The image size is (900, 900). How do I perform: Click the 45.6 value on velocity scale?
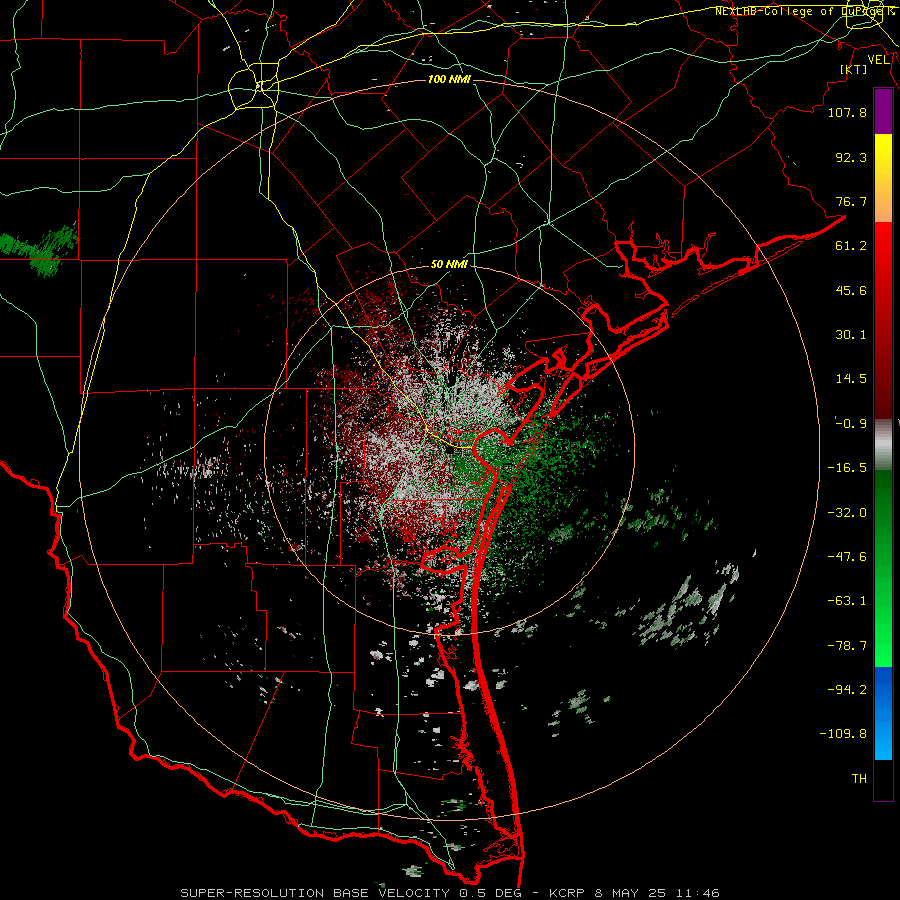(x=851, y=290)
